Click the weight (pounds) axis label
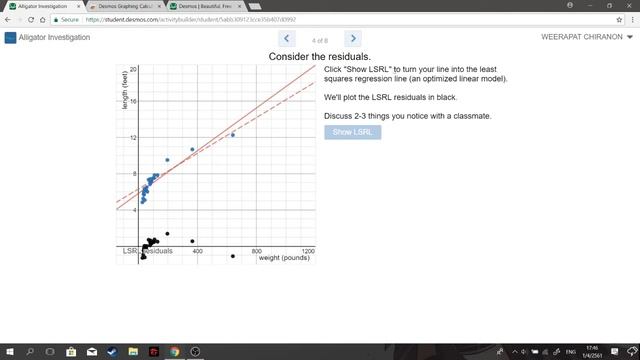Screen dimensions: 640x360 point(284,258)
